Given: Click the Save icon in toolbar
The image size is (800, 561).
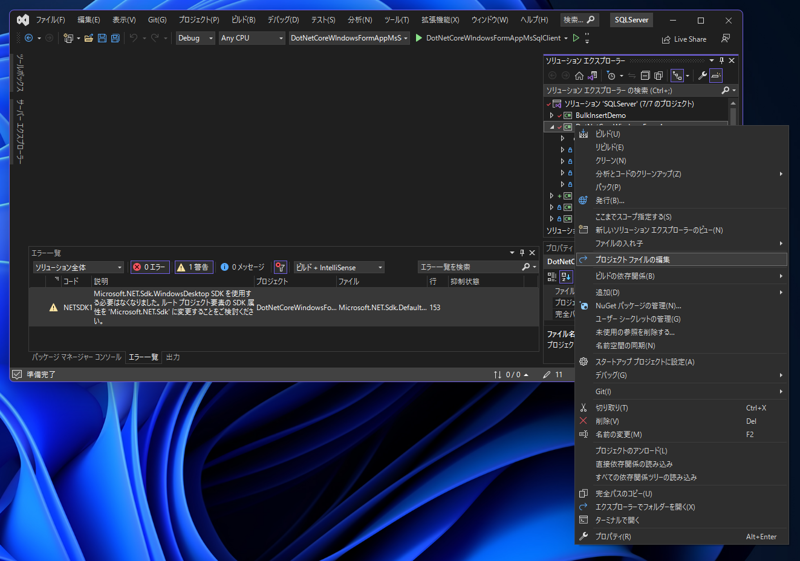Looking at the screenshot, I should click(102, 38).
